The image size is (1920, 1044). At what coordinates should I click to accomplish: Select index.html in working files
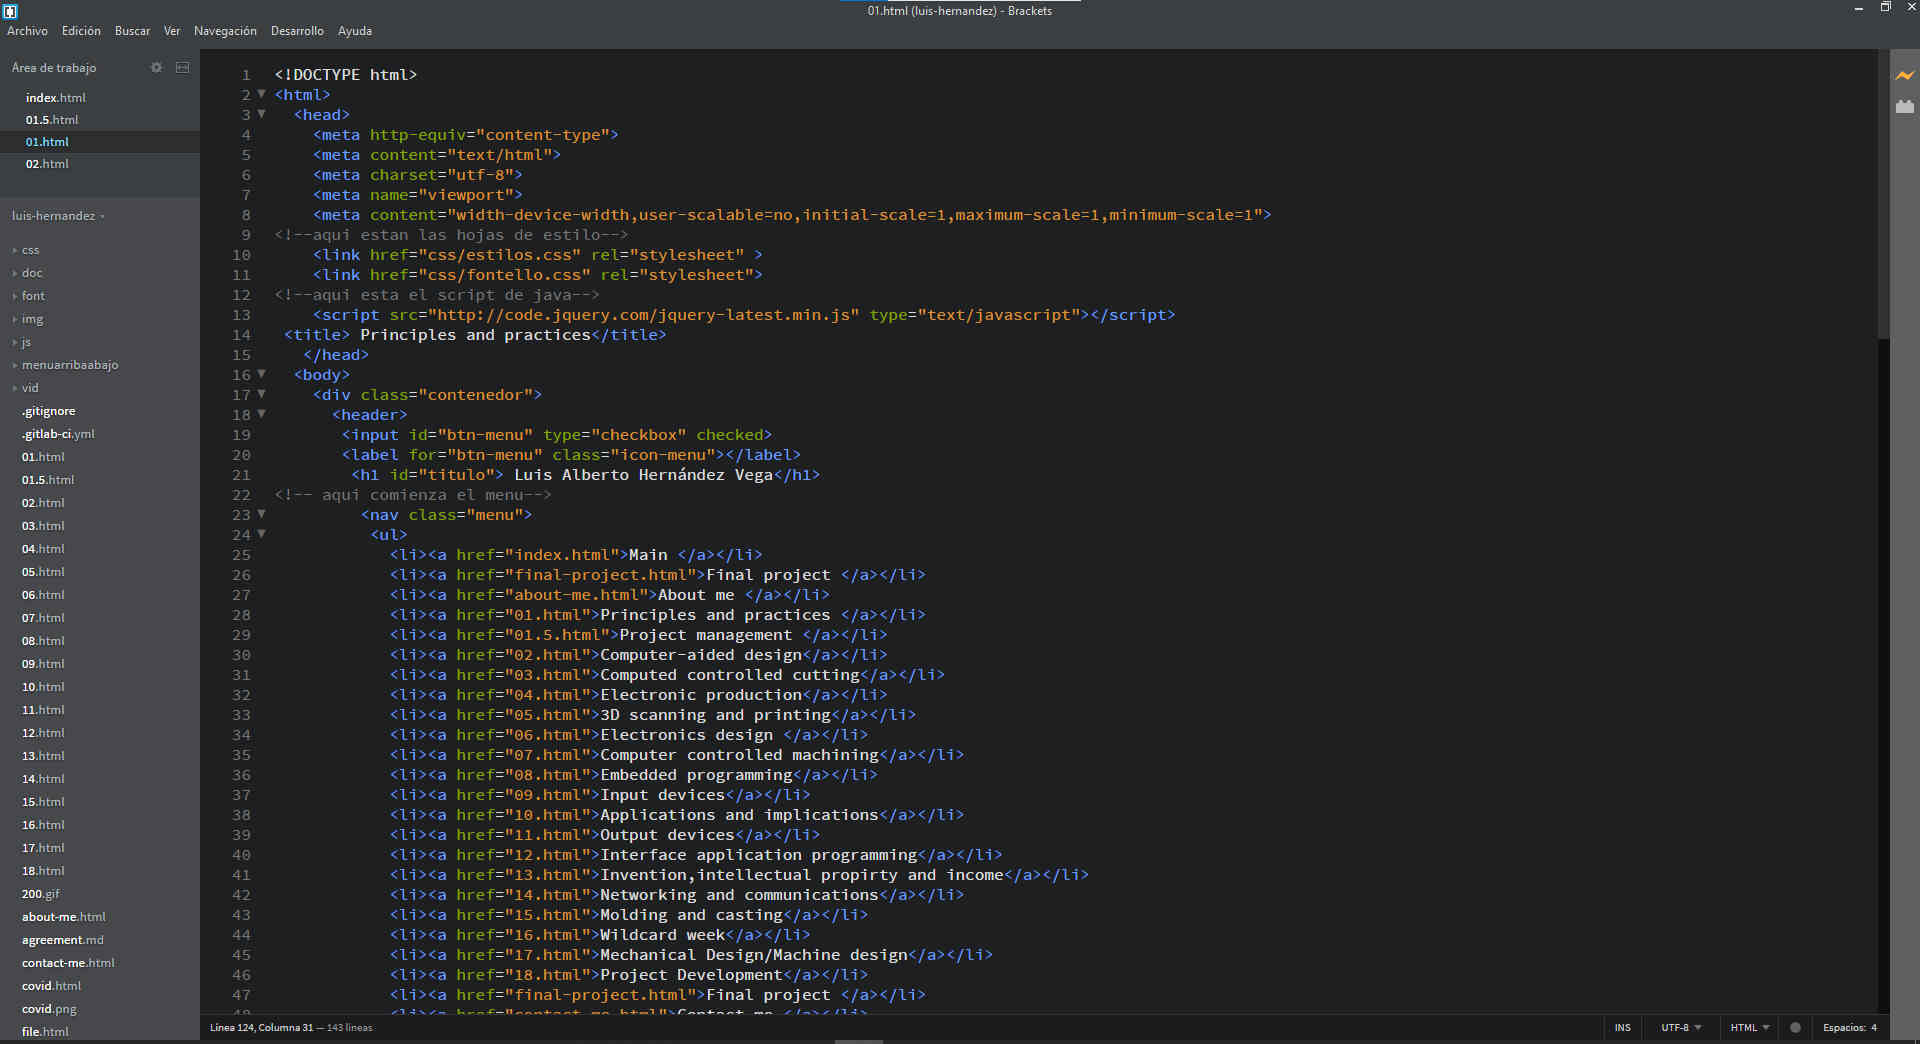[56, 98]
